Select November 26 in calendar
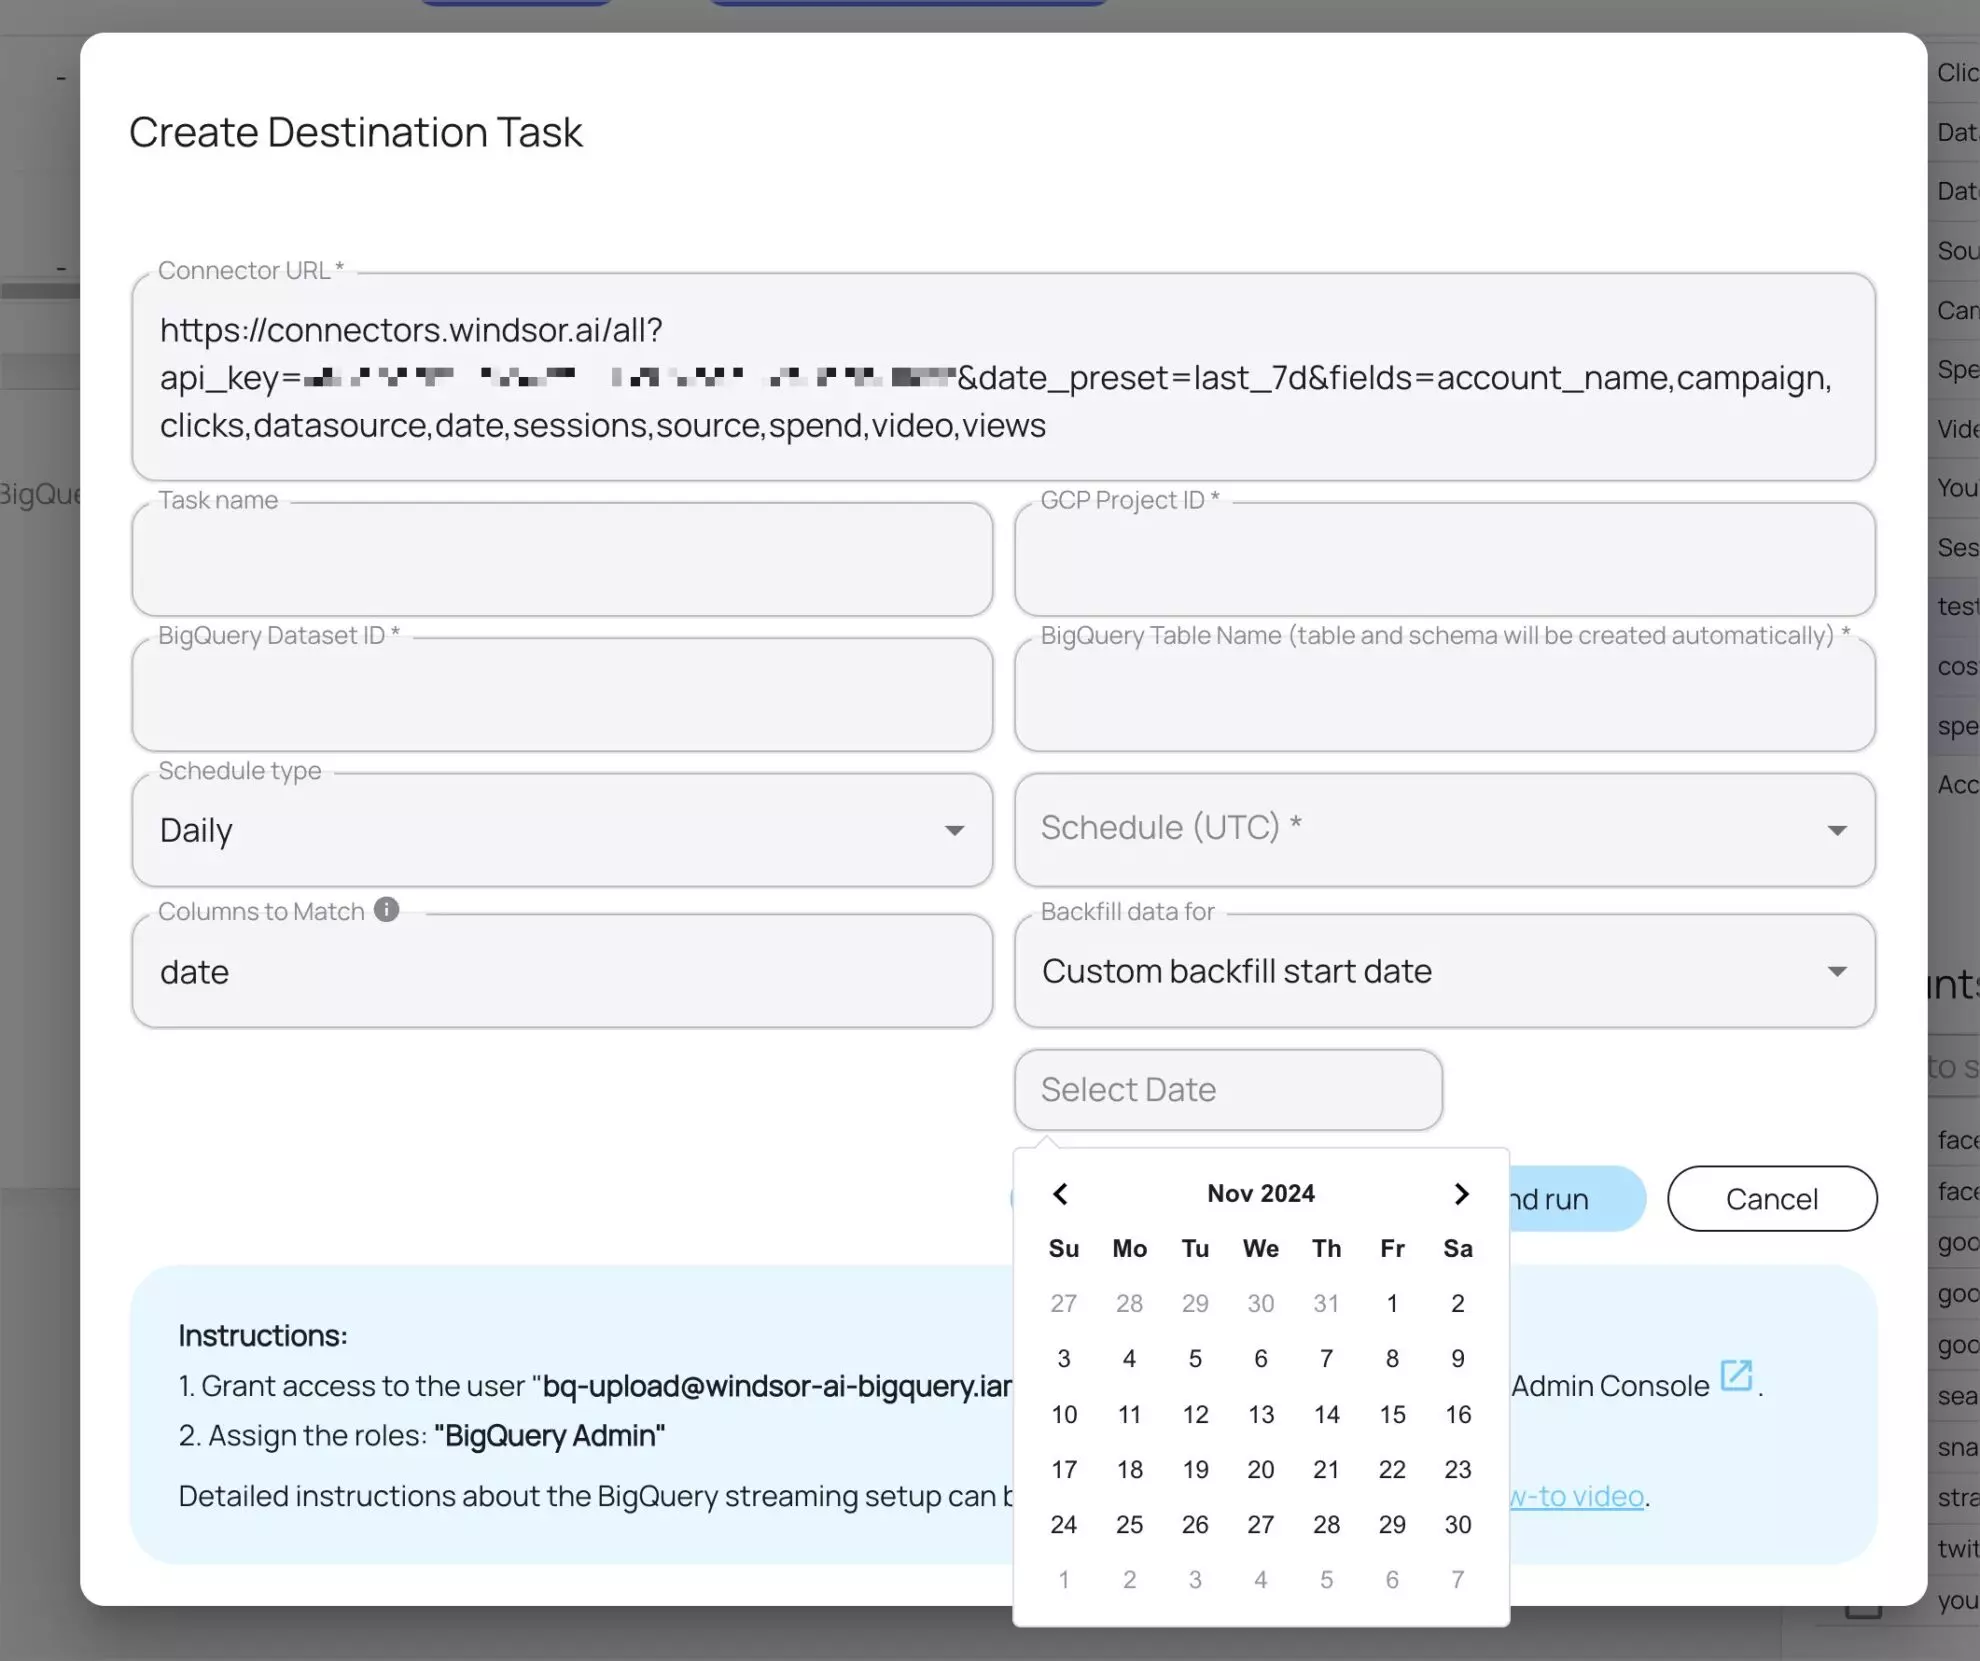The height and width of the screenshot is (1661, 1980). [x=1195, y=1524]
